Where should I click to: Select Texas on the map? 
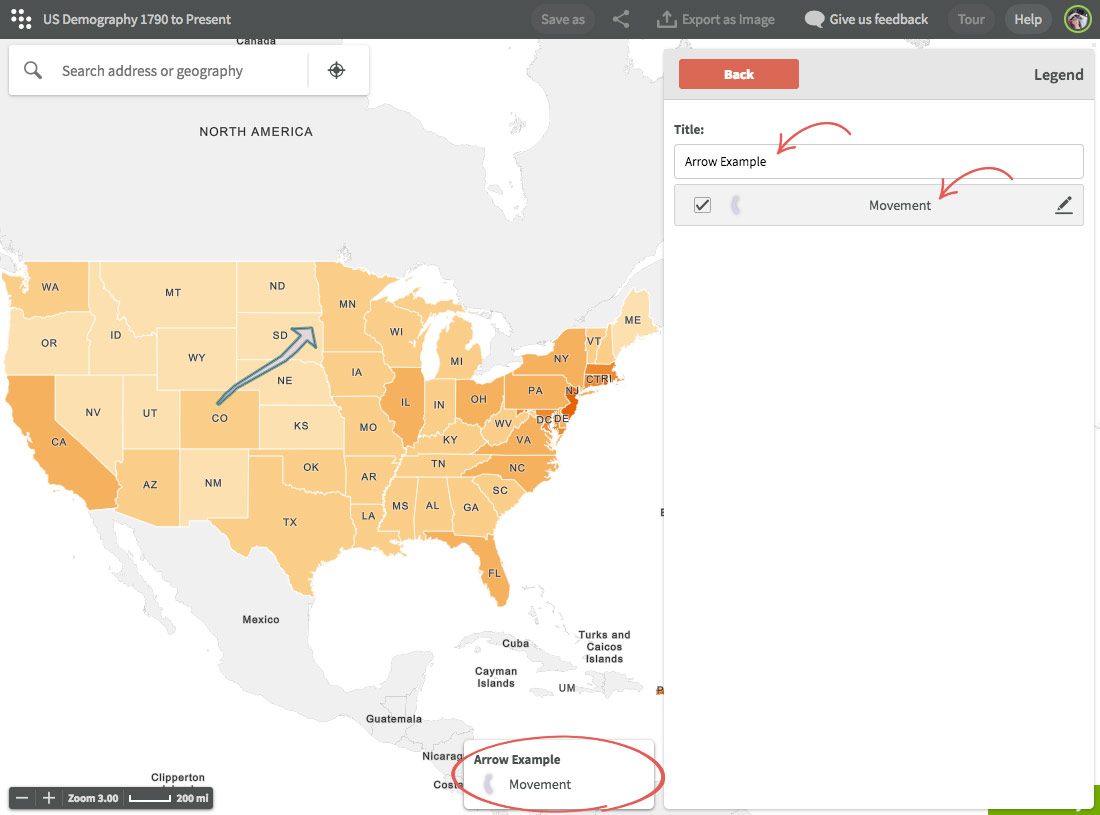coord(290,522)
